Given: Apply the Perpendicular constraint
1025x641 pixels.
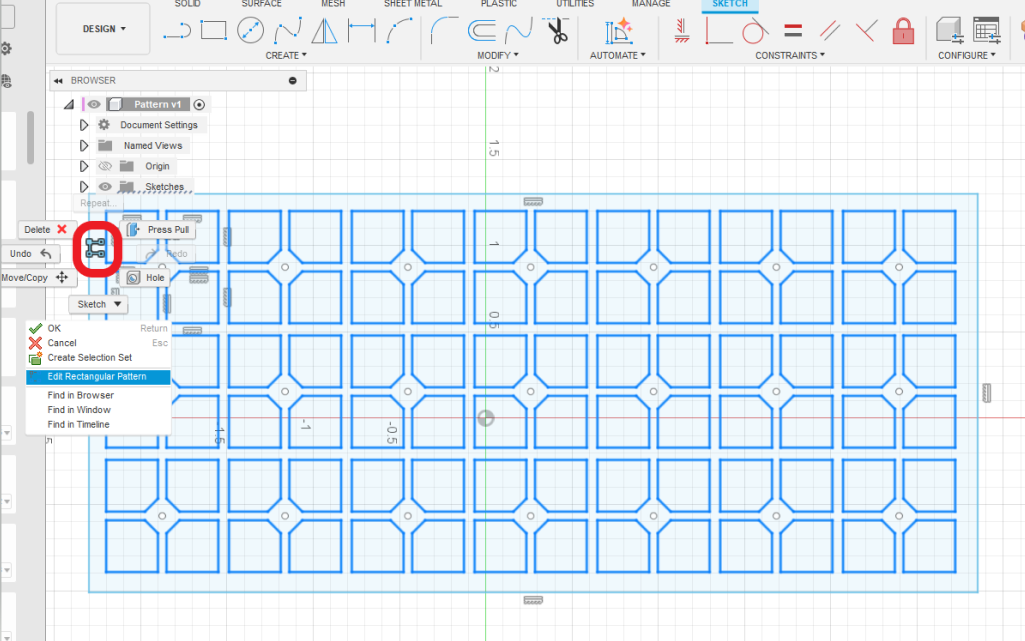Looking at the screenshot, I should click(866, 30).
